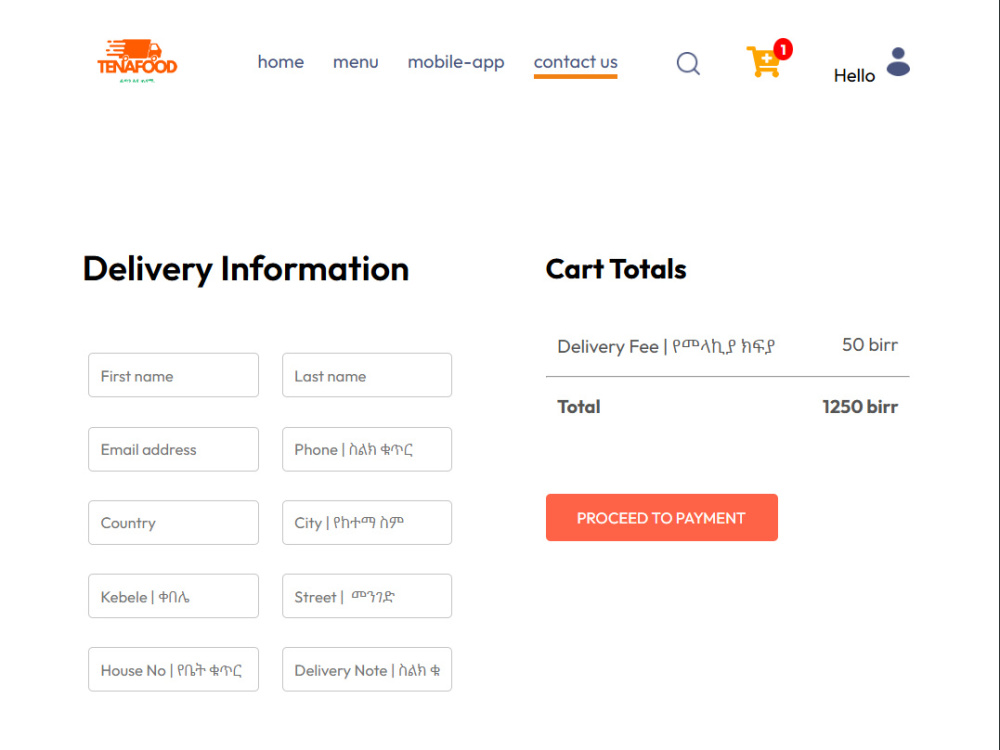Go to the home menu item

click(x=281, y=62)
